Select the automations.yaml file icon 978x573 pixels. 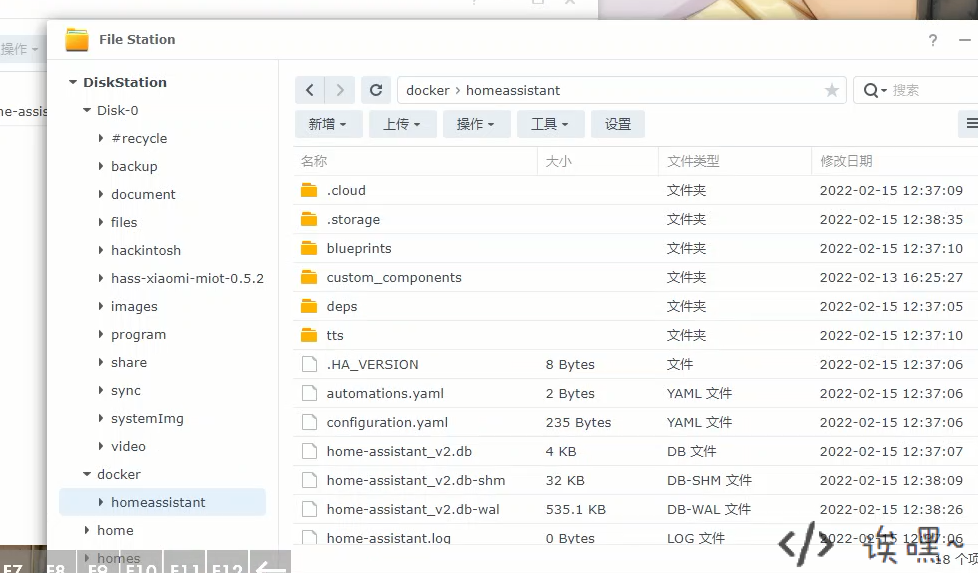pyautogui.click(x=309, y=393)
